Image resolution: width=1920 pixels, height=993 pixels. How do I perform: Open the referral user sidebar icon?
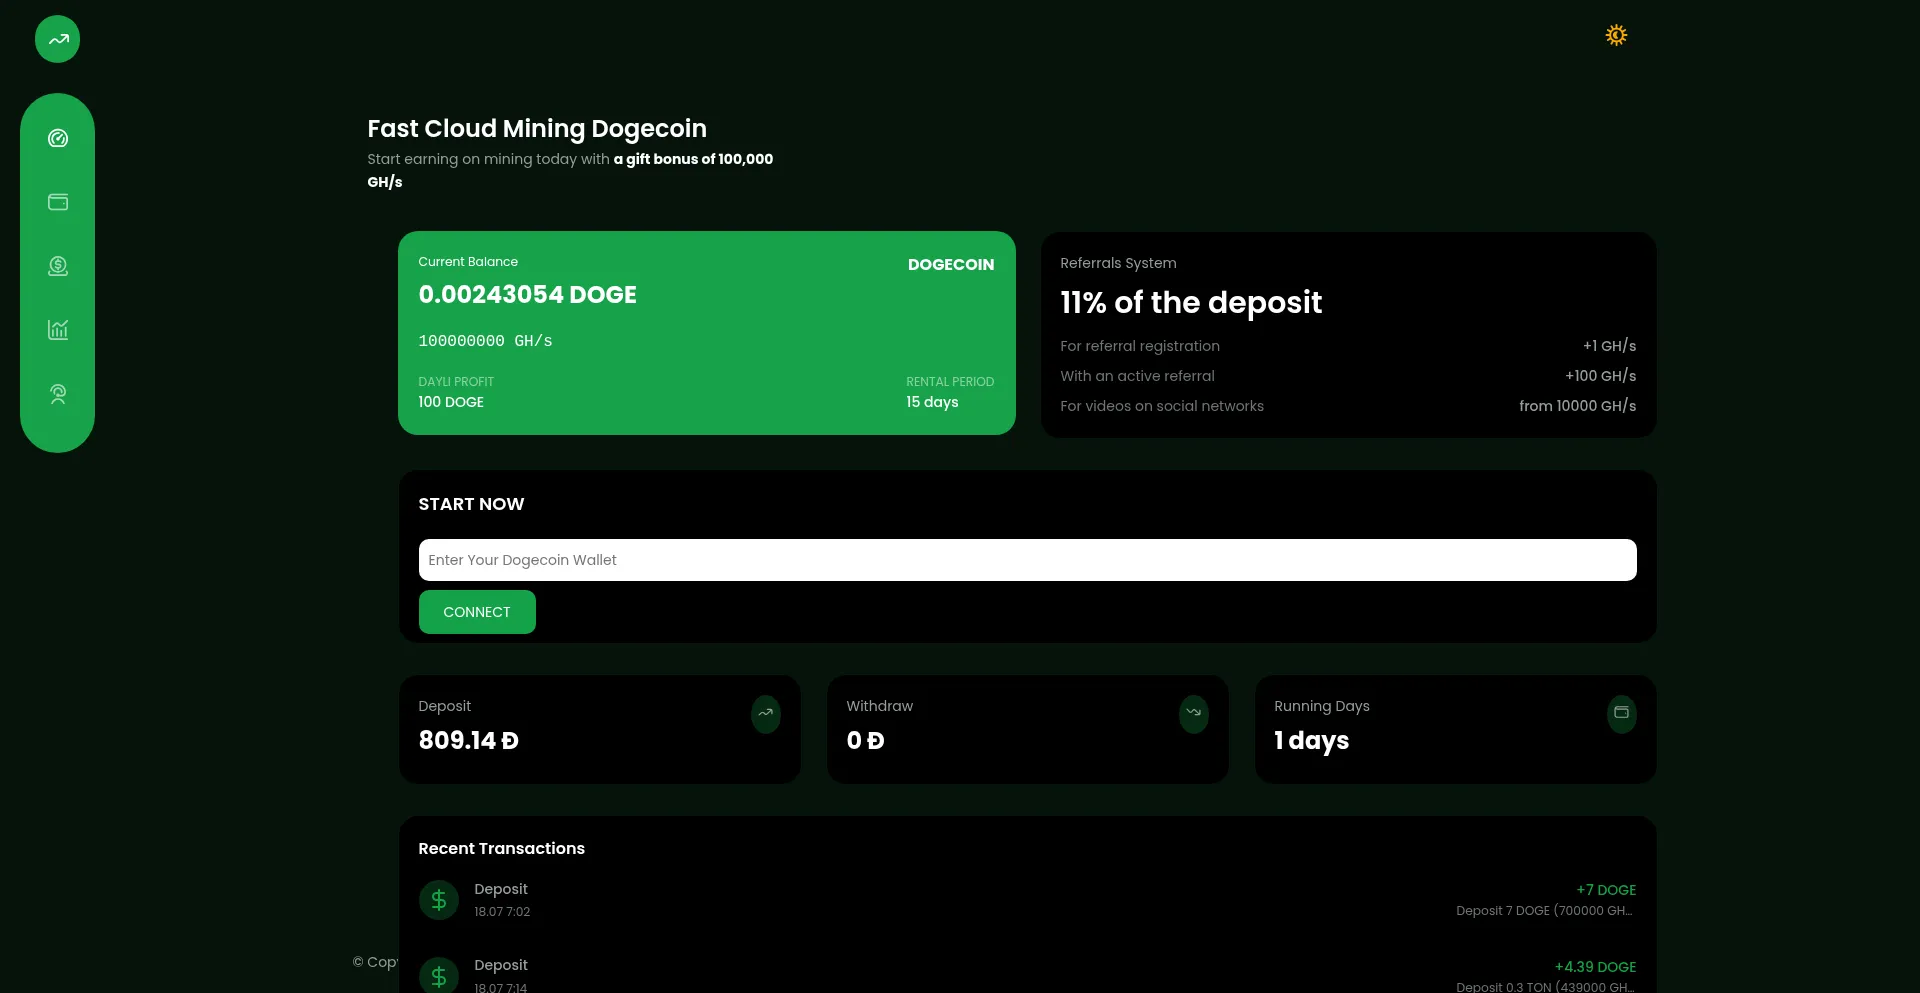pyautogui.click(x=58, y=394)
